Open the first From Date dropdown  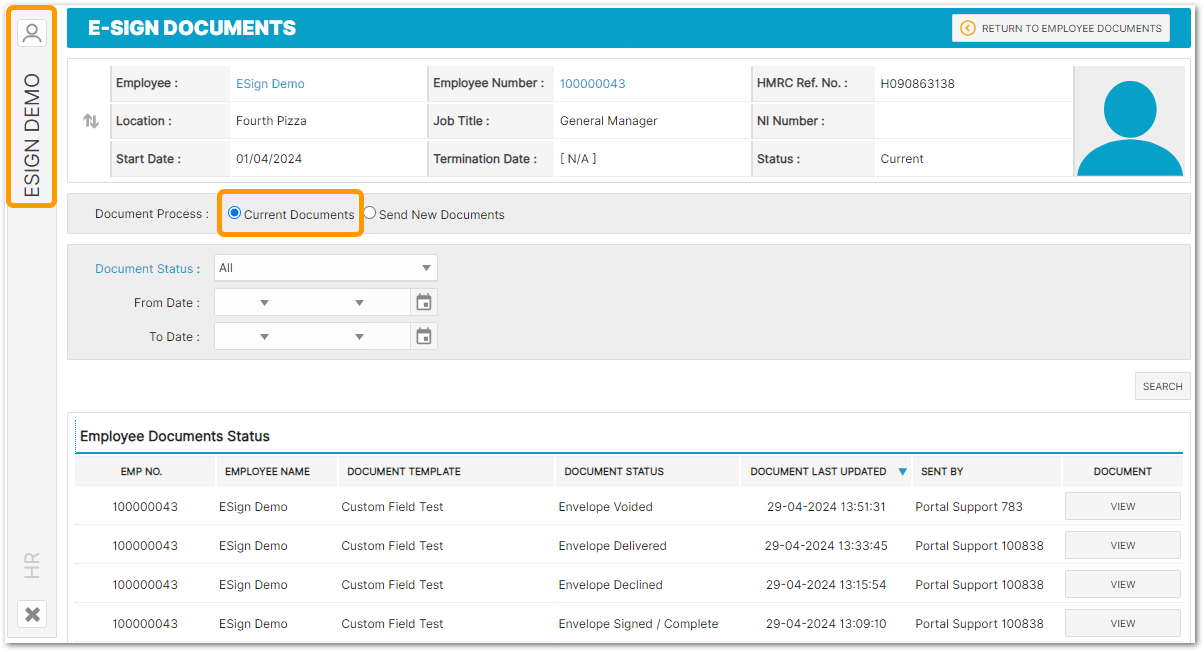click(264, 303)
